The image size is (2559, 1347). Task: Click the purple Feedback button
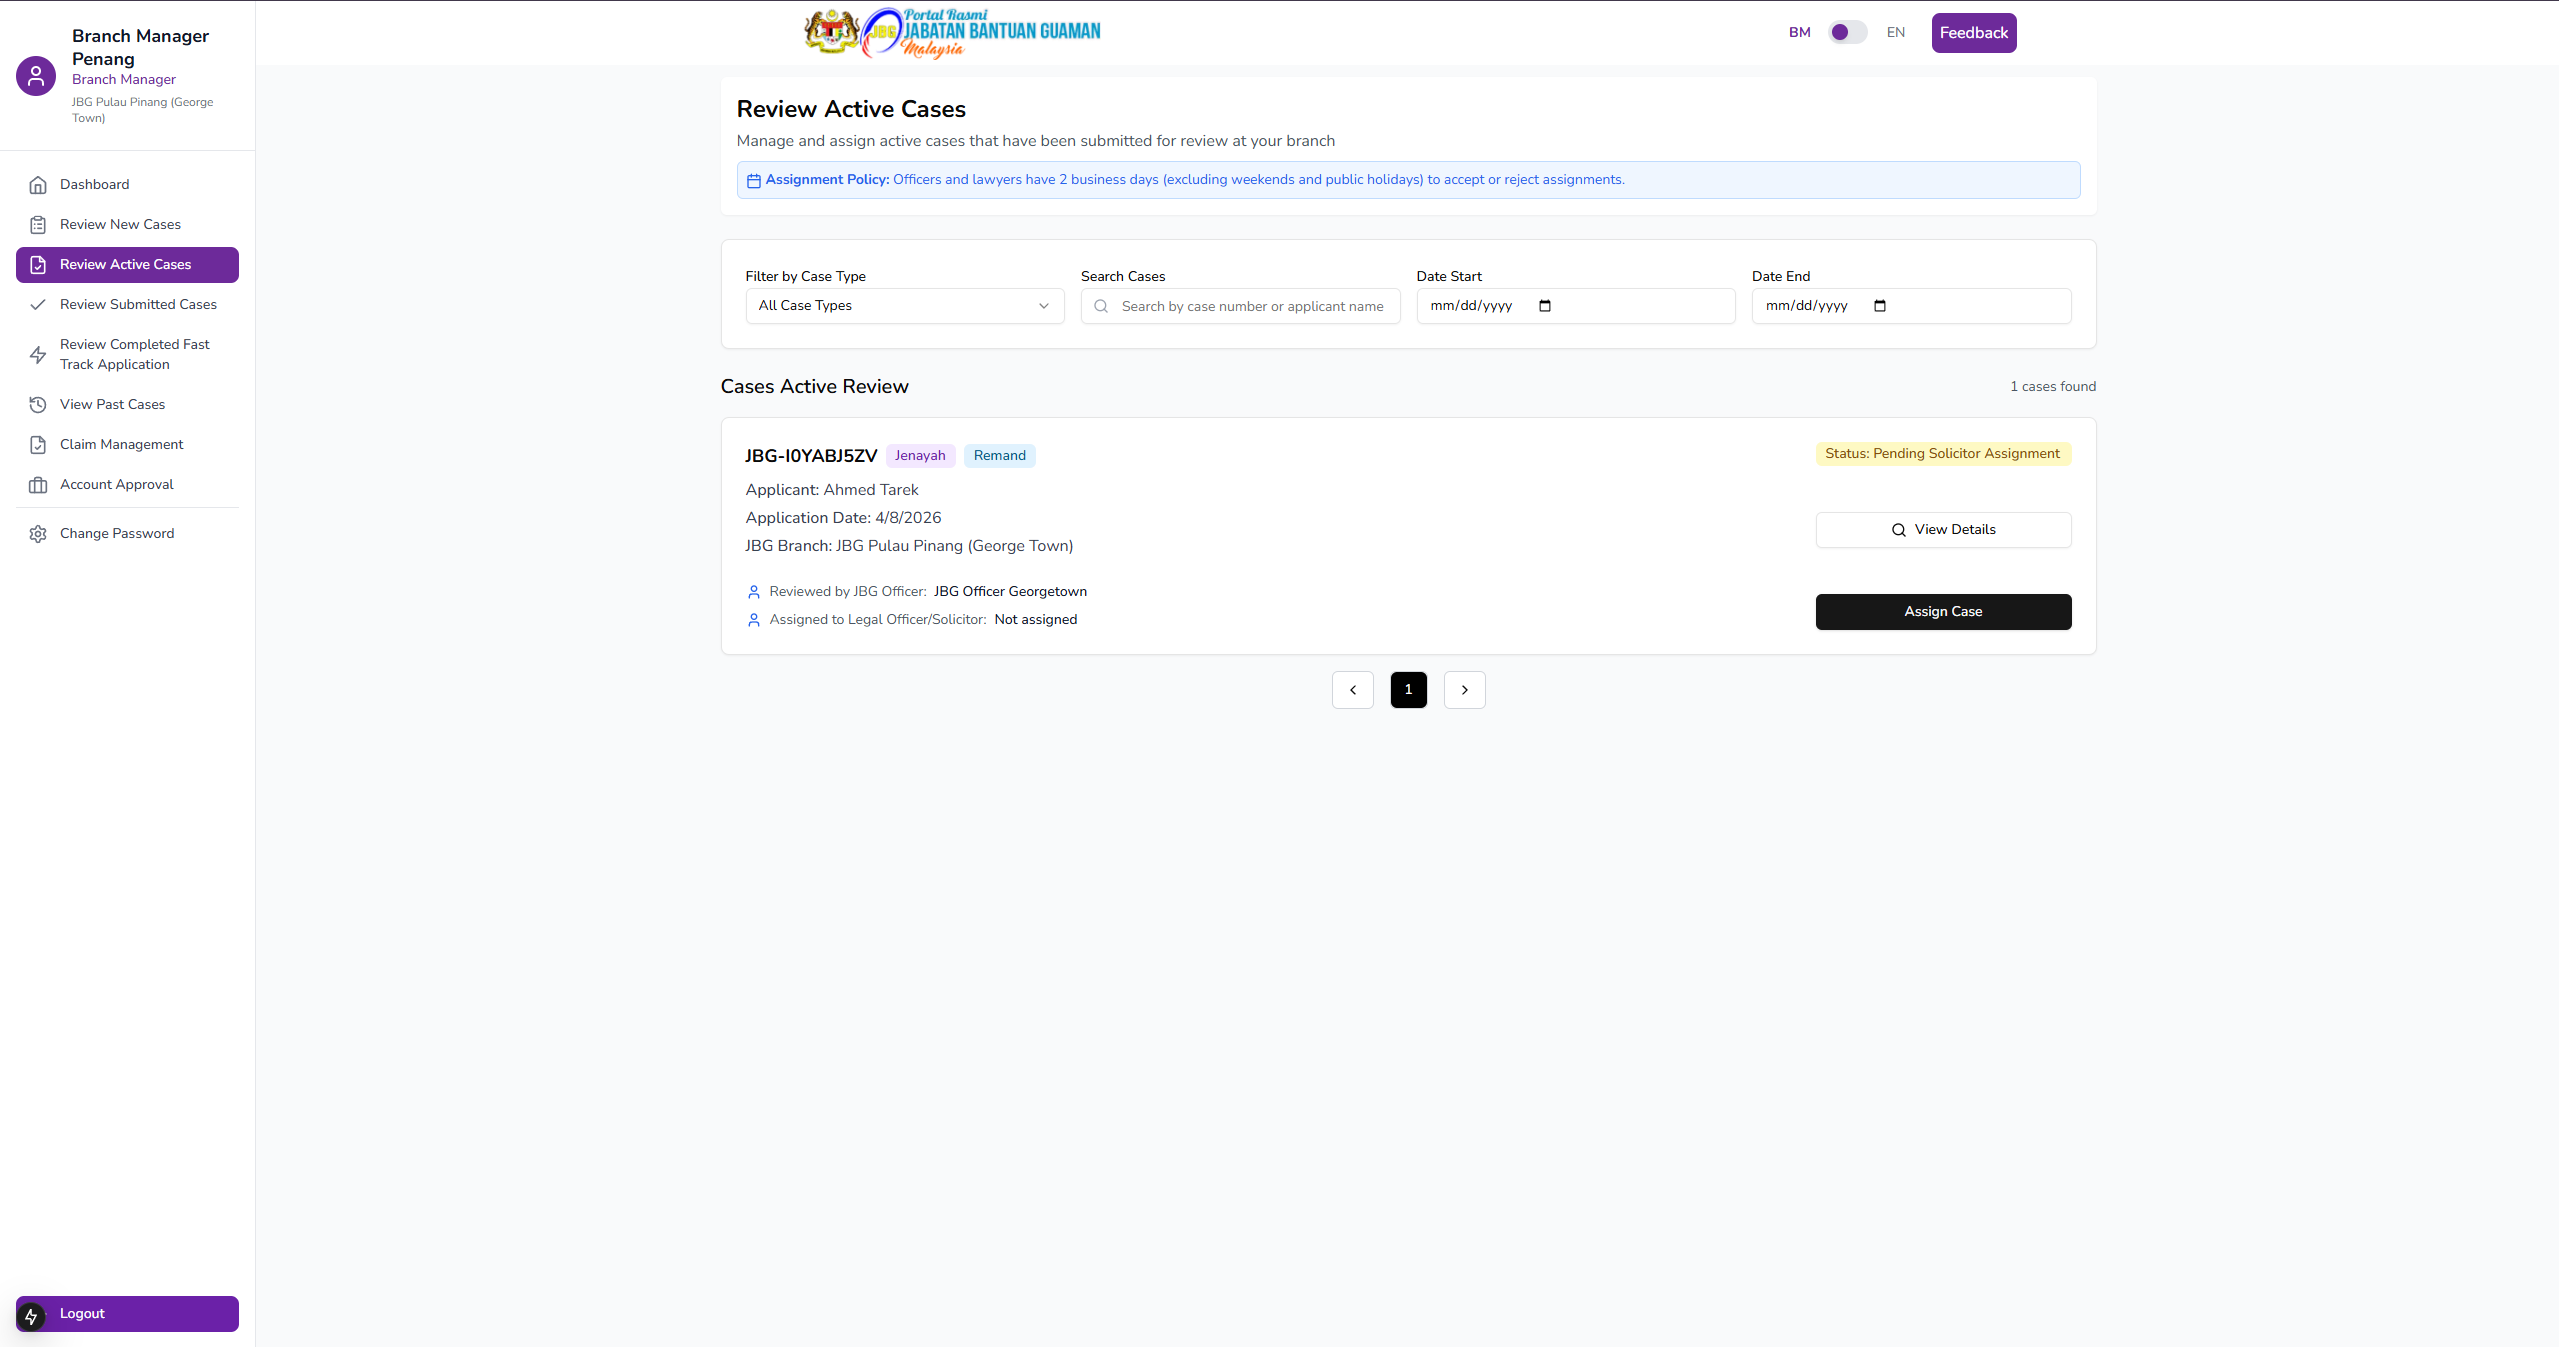pos(1973,33)
